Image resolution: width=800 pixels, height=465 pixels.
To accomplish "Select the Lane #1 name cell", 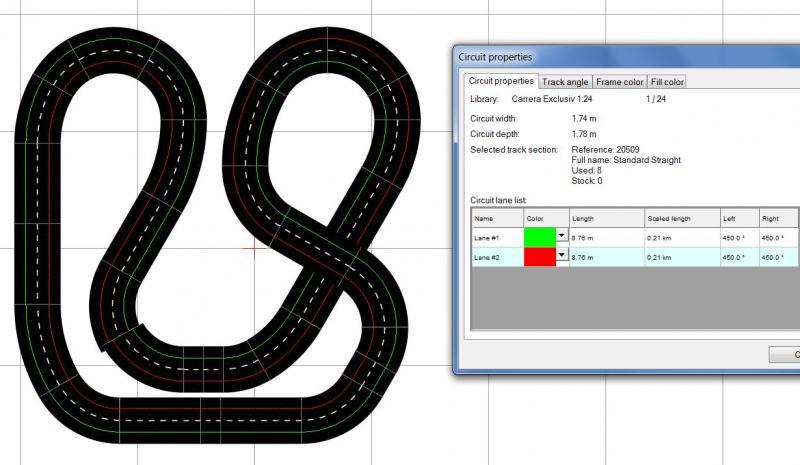I will click(495, 238).
